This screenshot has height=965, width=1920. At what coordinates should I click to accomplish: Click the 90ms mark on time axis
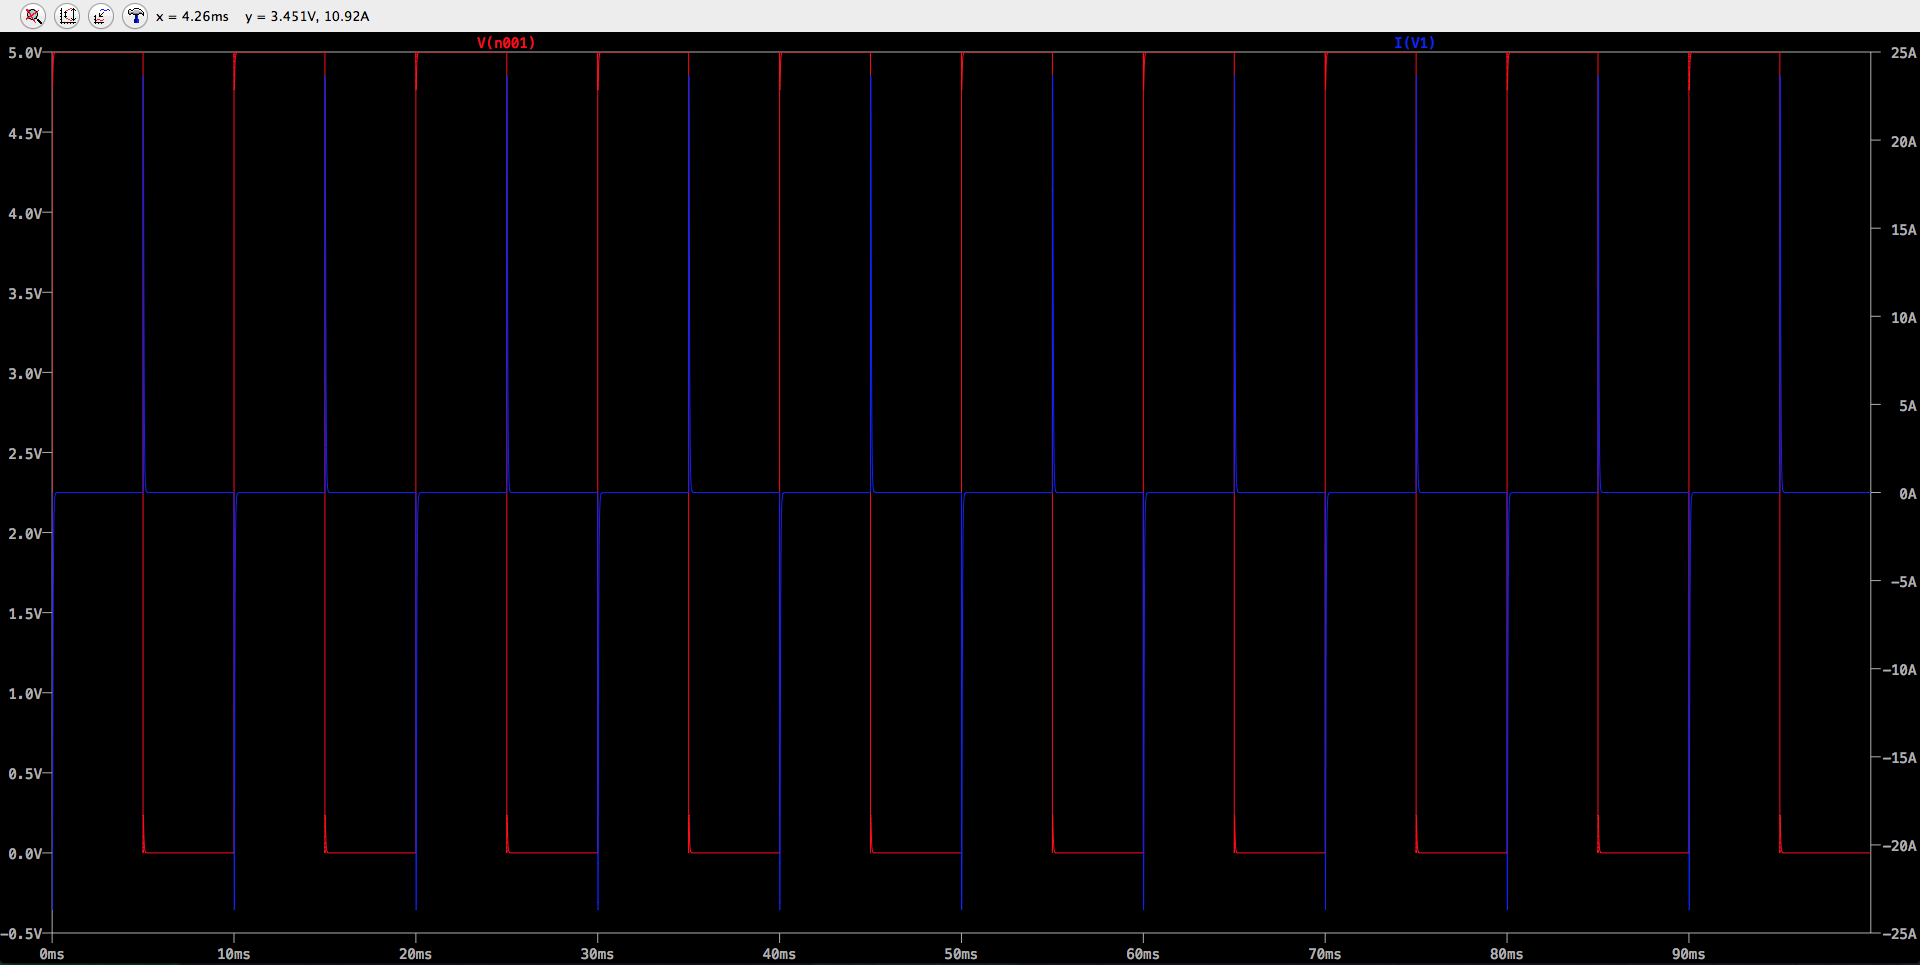click(x=1688, y=954)
